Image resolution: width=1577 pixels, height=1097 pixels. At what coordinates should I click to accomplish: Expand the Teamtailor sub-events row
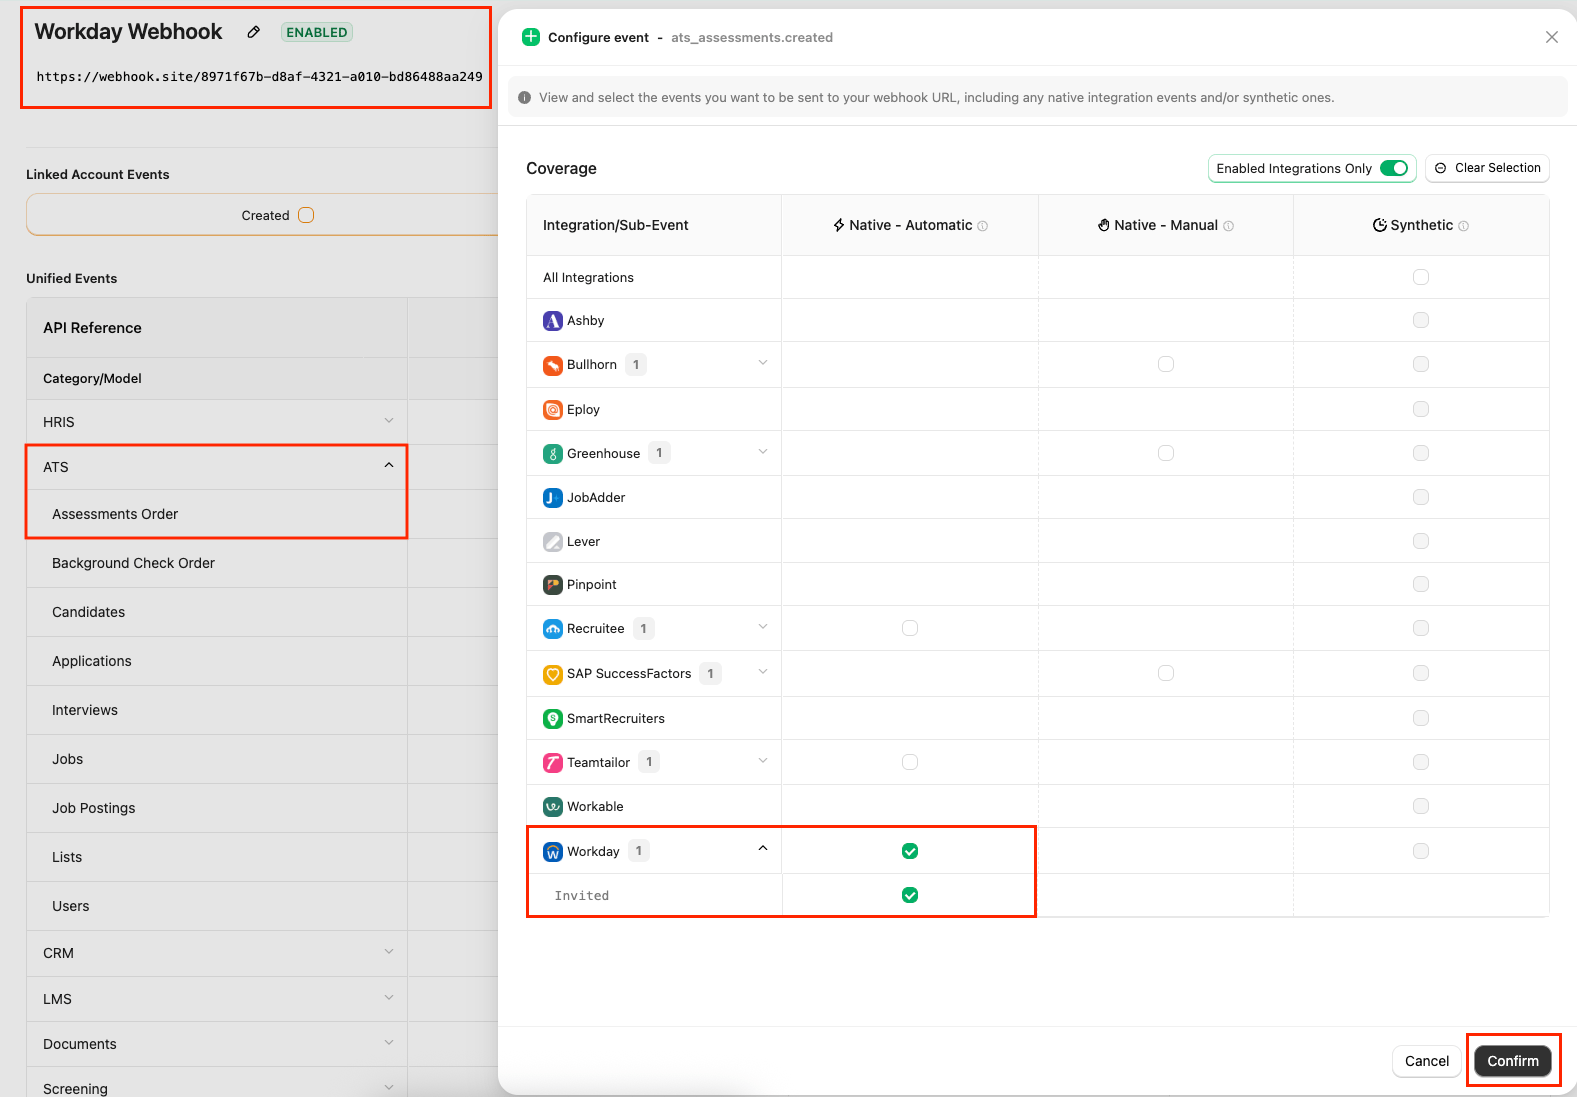point(763,761)
